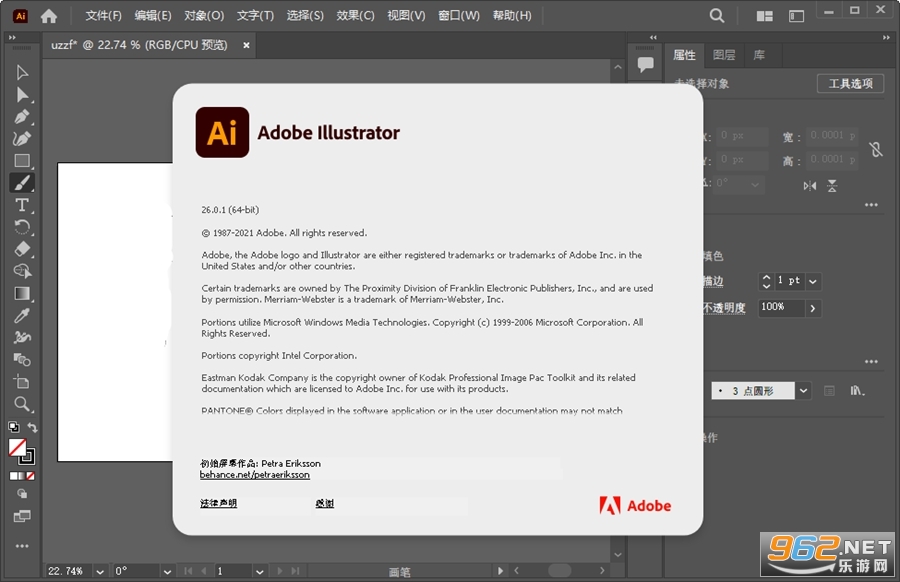Go to the next artboard arrow
The height and width of the screenshot is (582, 900).
click(x=280, y=571)
